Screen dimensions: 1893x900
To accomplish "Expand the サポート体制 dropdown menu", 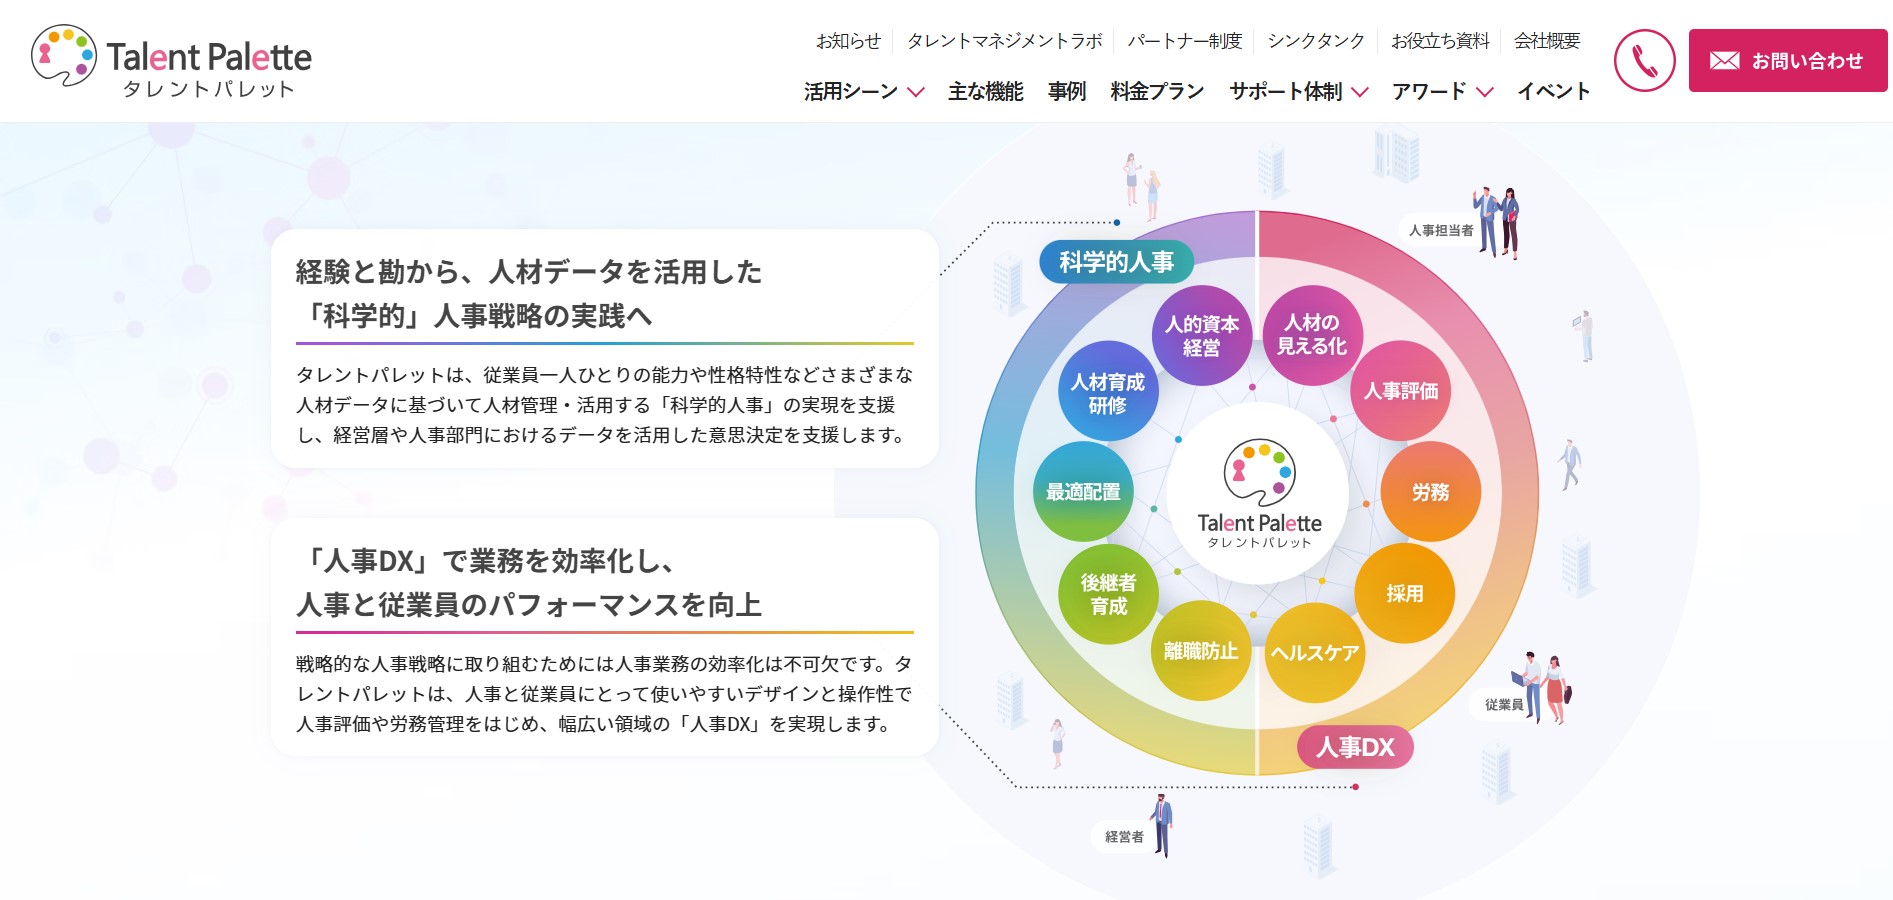I will (1298, 91).
